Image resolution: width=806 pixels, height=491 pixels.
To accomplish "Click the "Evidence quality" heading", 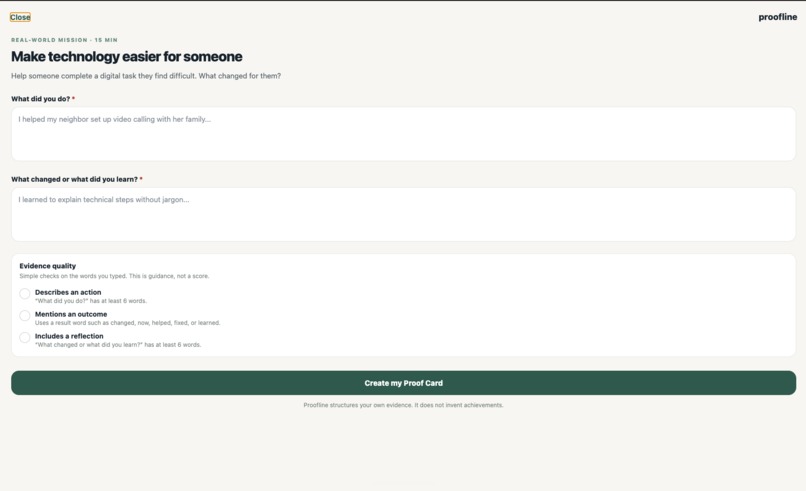I will pyautogui.click(x=48, y=266).
